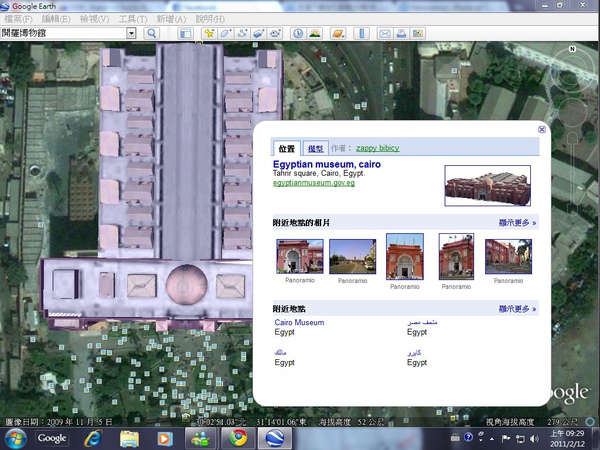600x450 pixels.
Task: Open the media player taskbar icon
Action: click(x=165, y=439)
